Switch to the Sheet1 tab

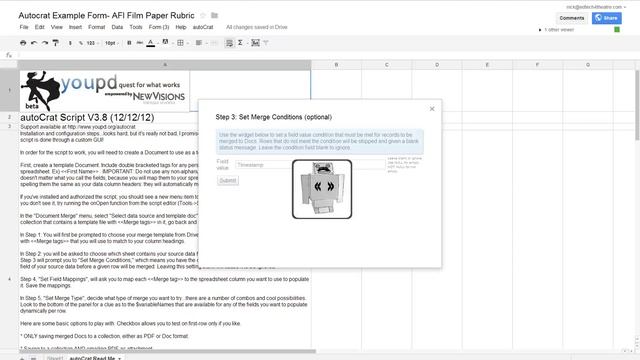(55, 358)
